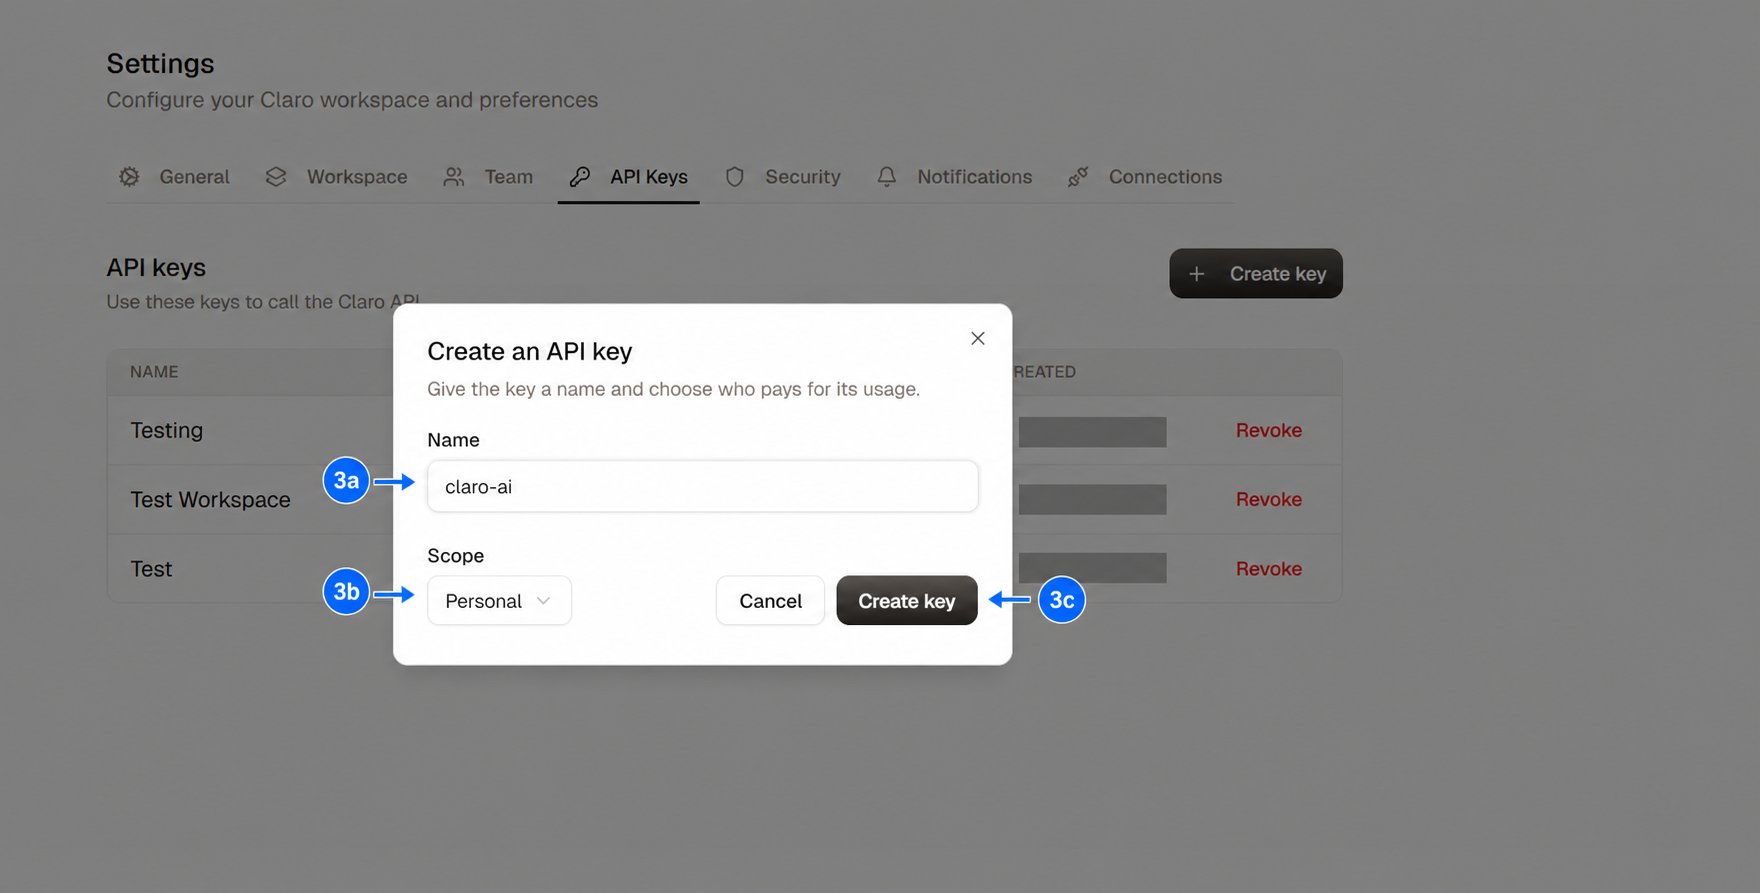The height and width of the screenshot is (893, 1760).
Task: Switch to the Workspace tab
Action: click(336, 177)
